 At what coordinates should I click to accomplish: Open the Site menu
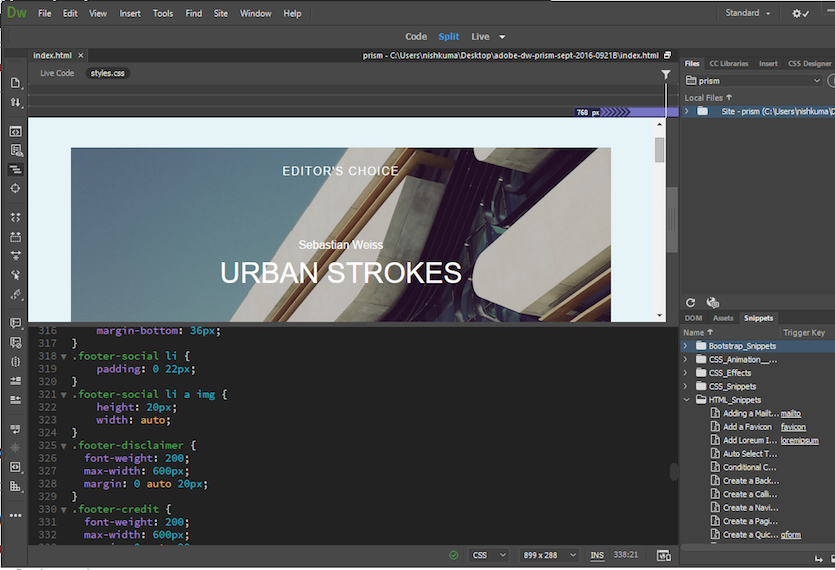(x=221, y=13)
